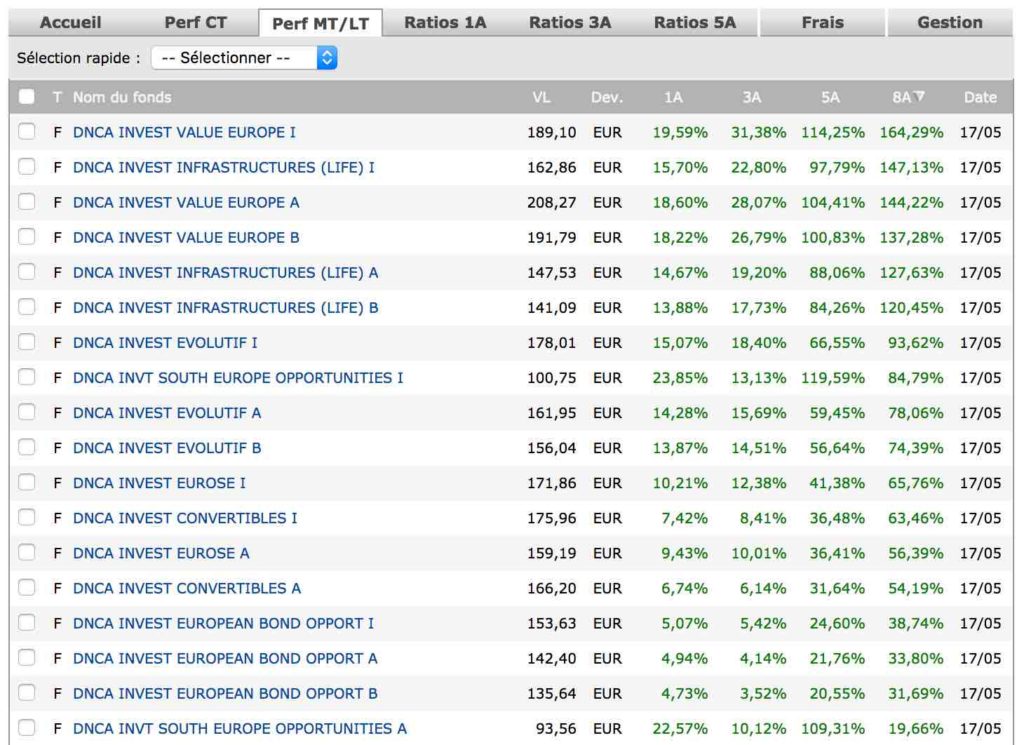Sort by 1A performance column

(x=673, y=97)
